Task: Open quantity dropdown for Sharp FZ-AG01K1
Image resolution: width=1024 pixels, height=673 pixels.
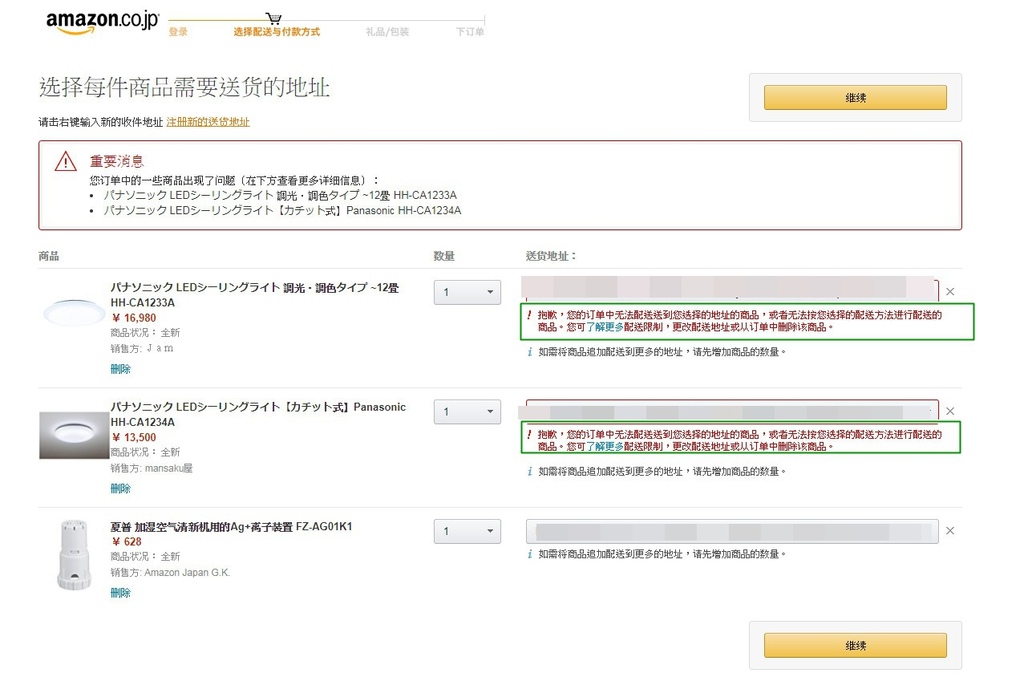Action: (467, 531)
